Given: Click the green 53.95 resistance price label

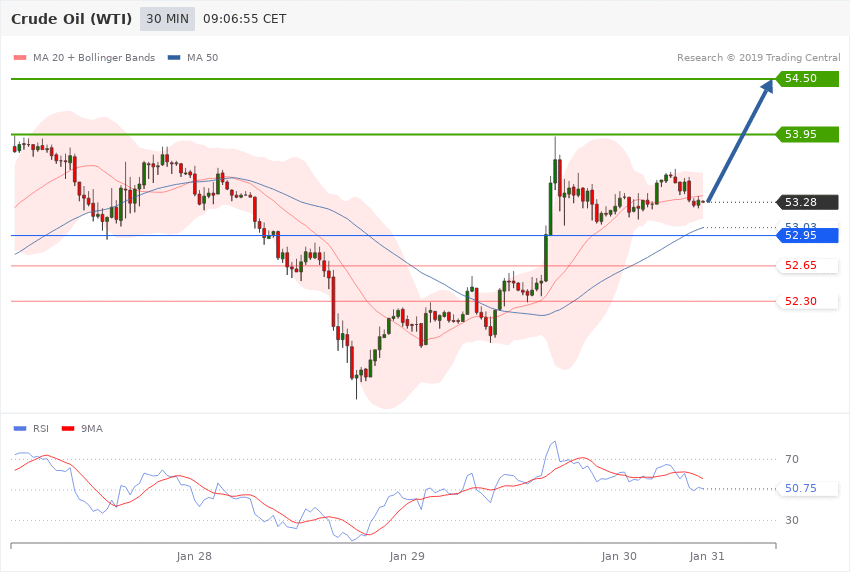Looking at the screenshot, I should [807, 134].
